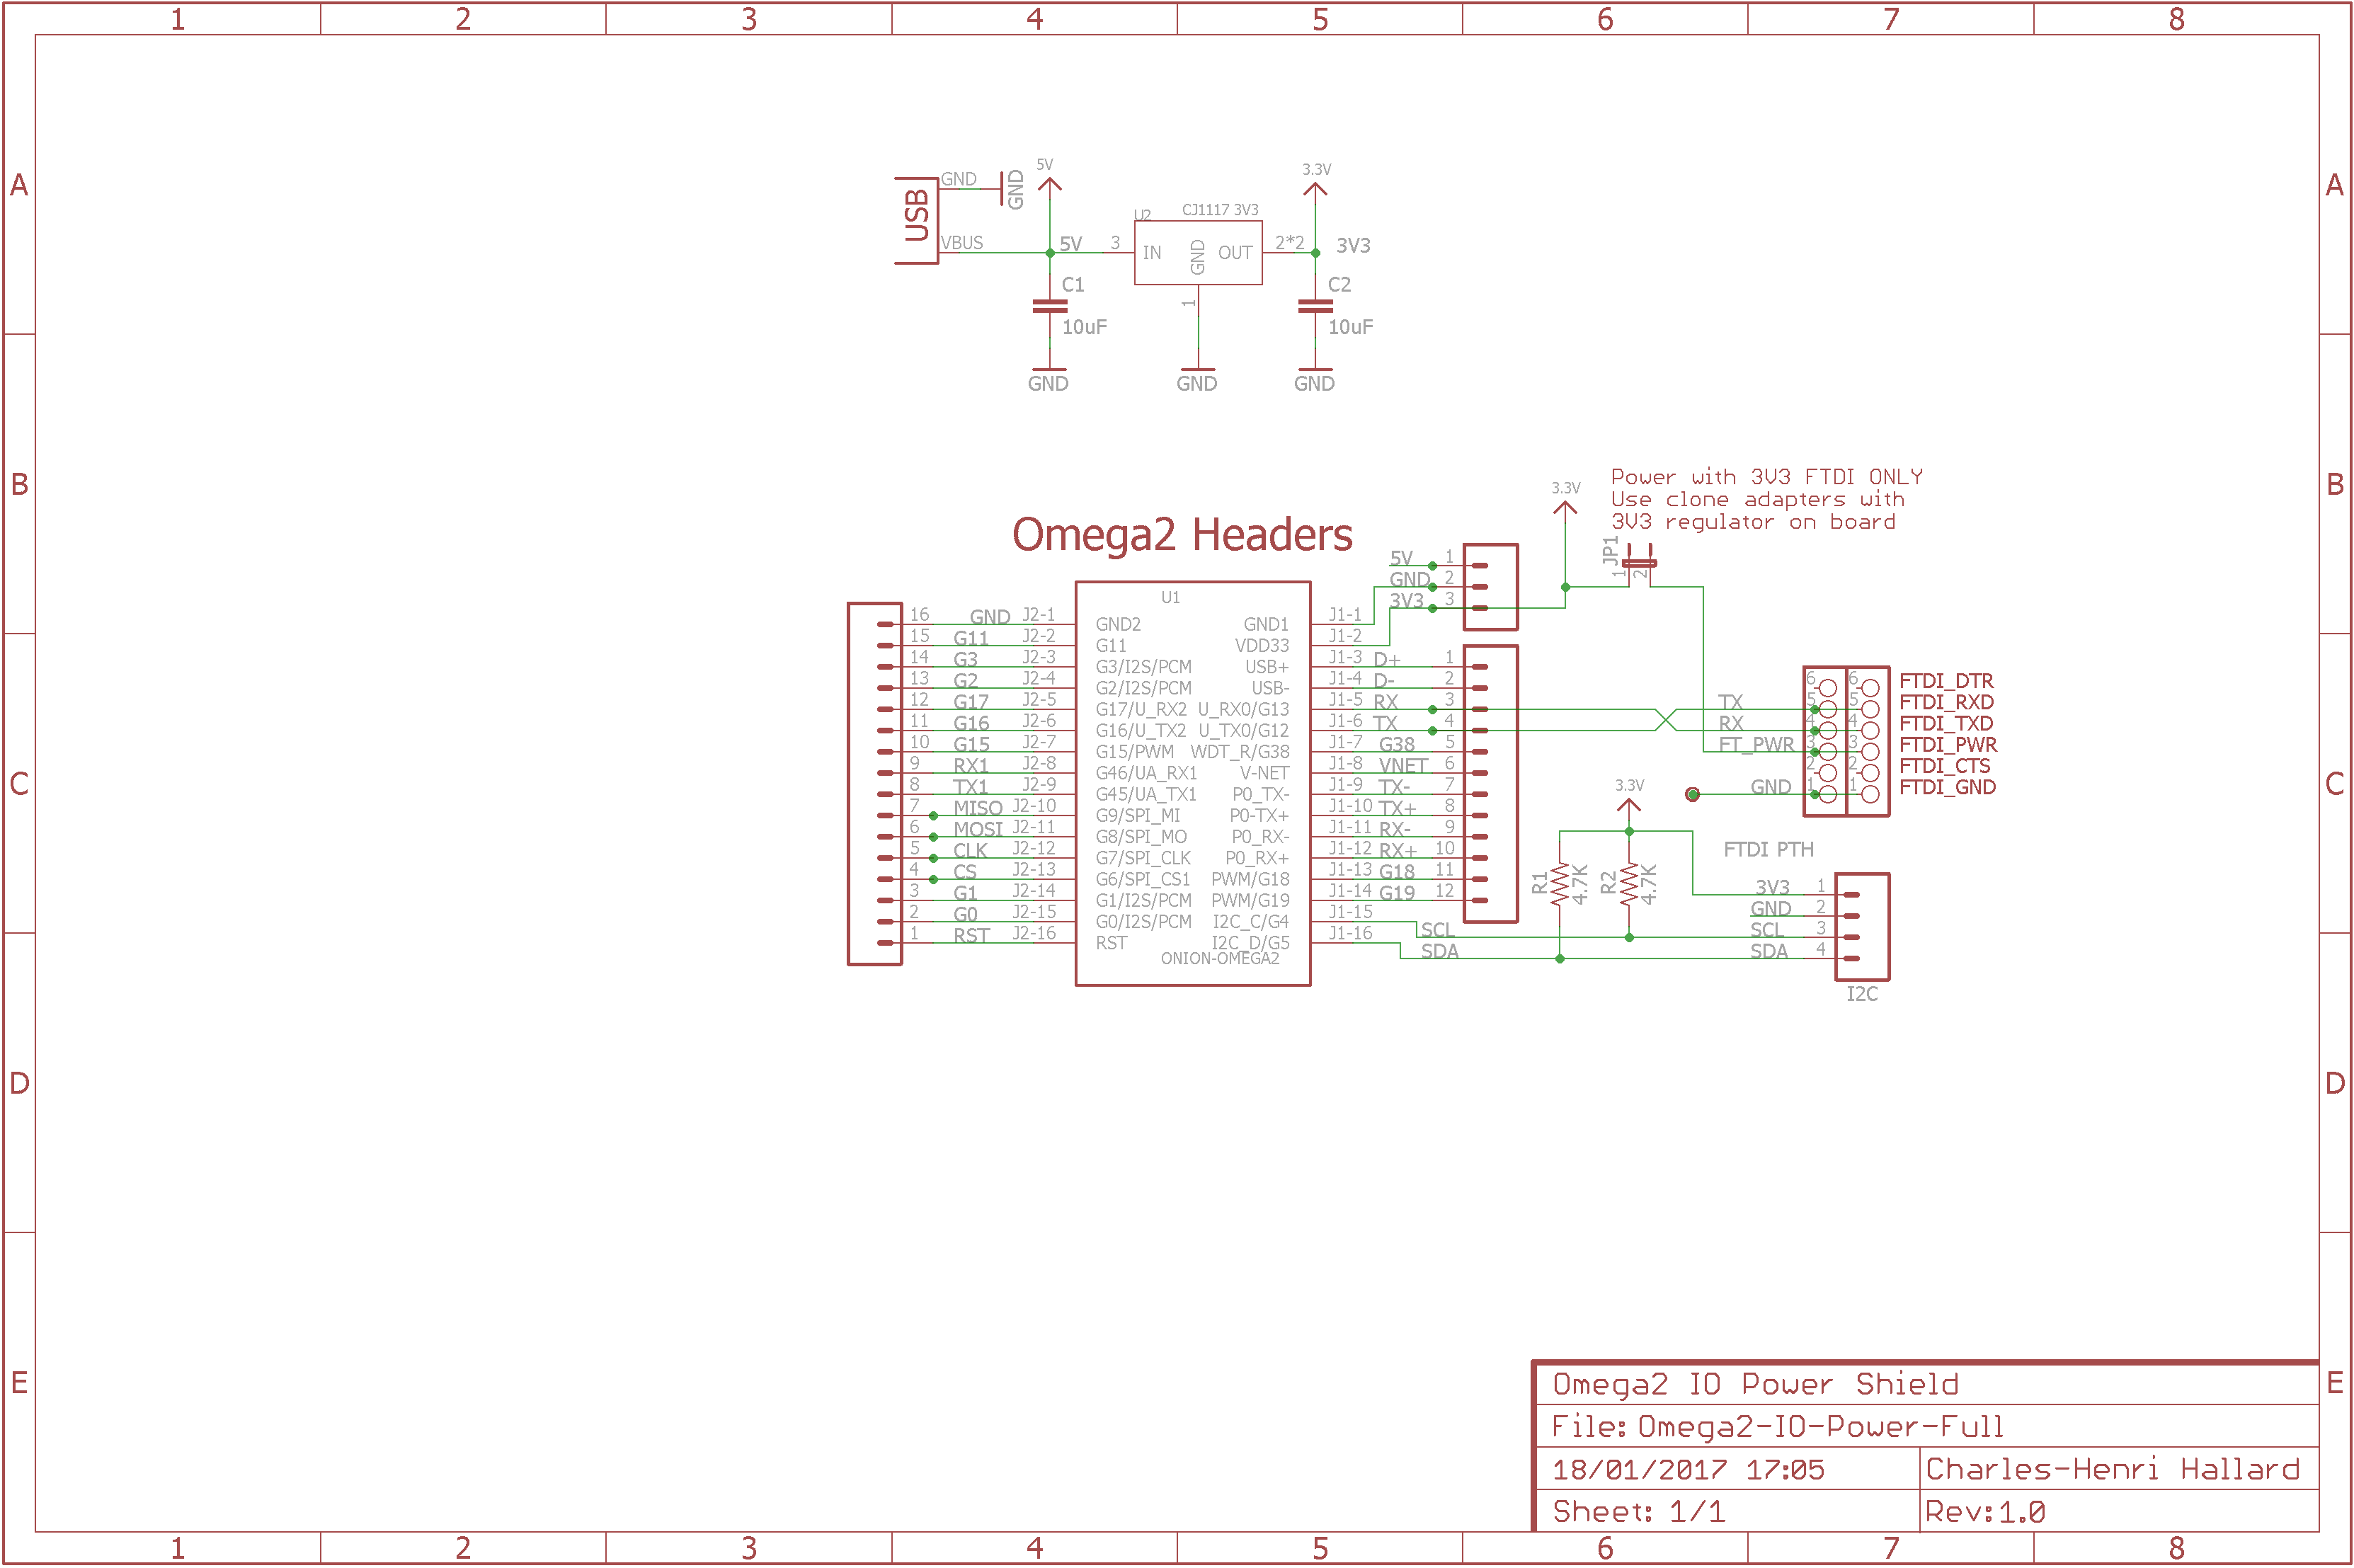Click the Rev:1.0 field in title block
2354x1568 pixels.
coord(1985,1511)
